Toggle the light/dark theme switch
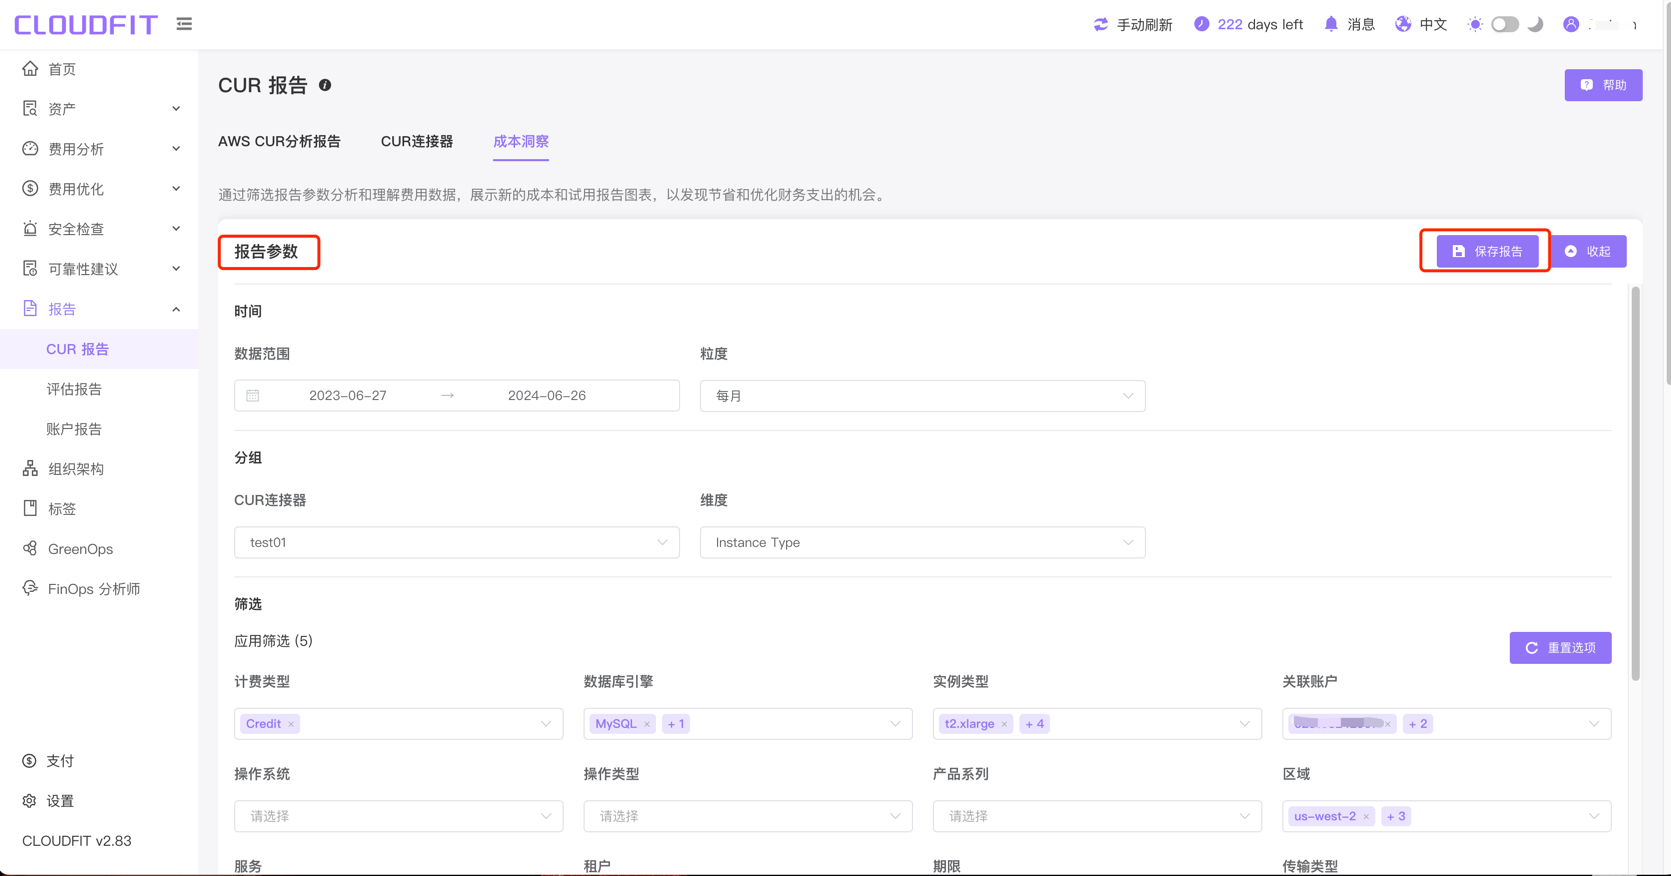 coord(1505,24)
